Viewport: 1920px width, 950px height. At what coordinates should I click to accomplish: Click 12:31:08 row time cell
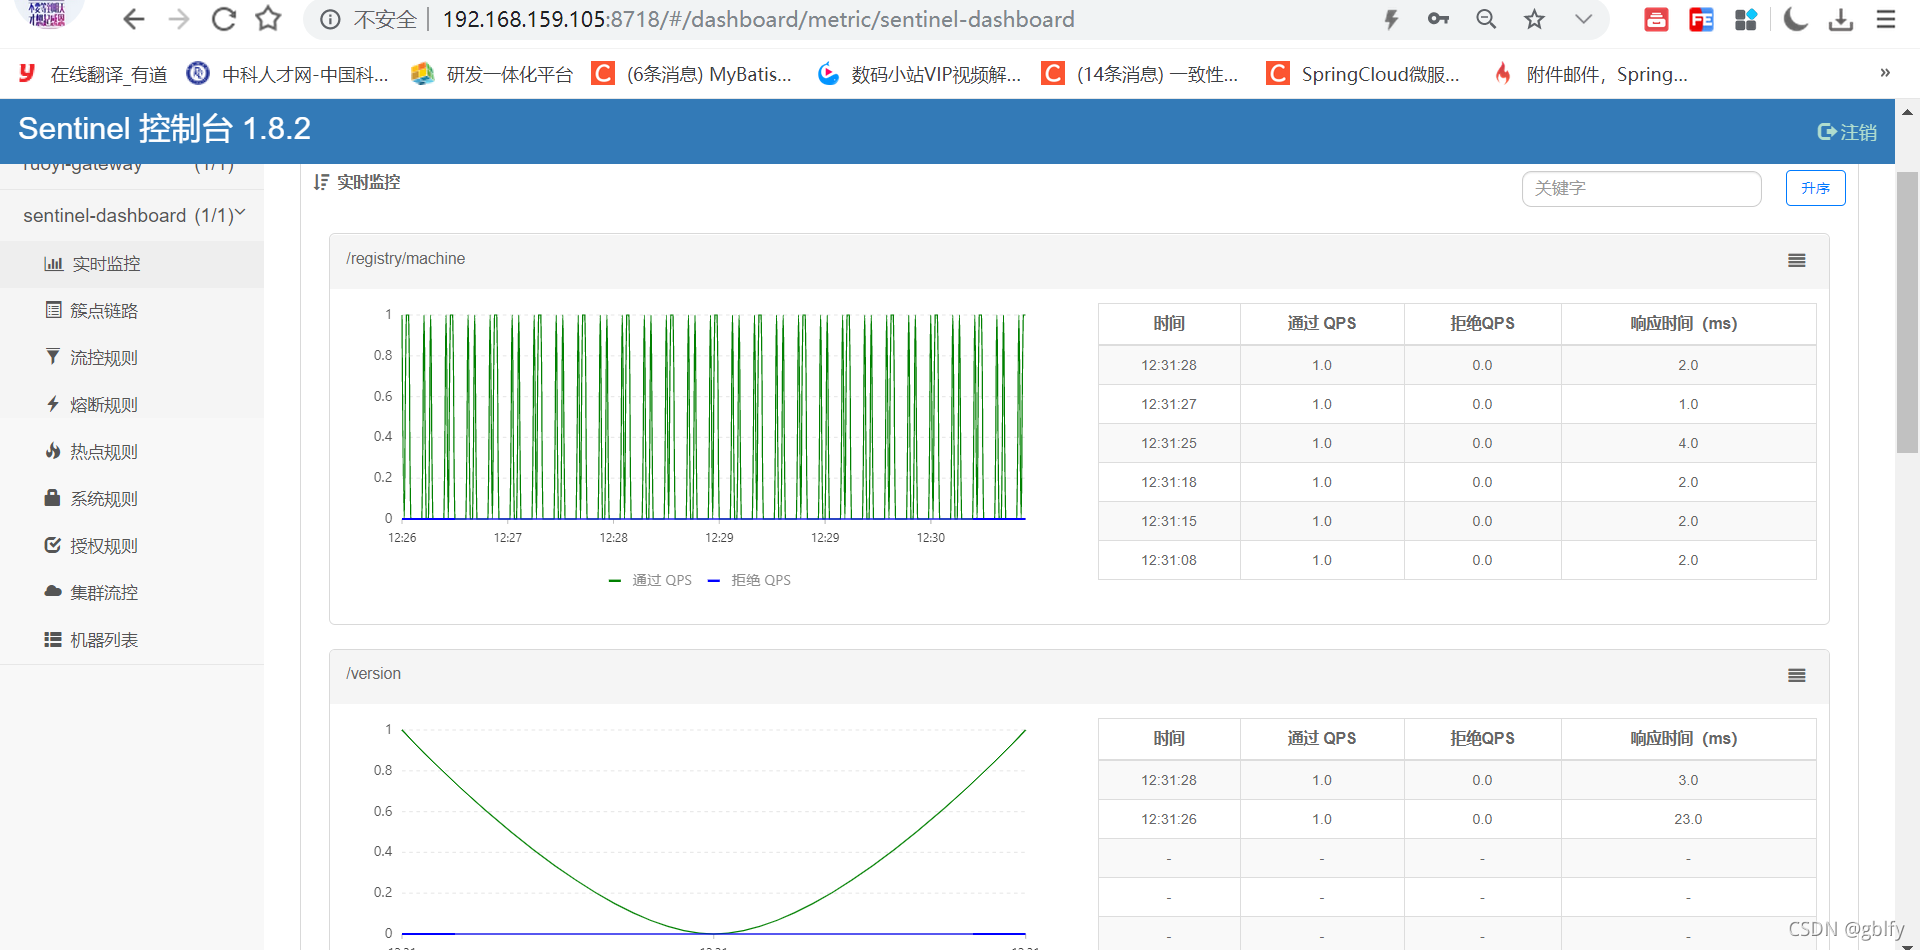1169,560
